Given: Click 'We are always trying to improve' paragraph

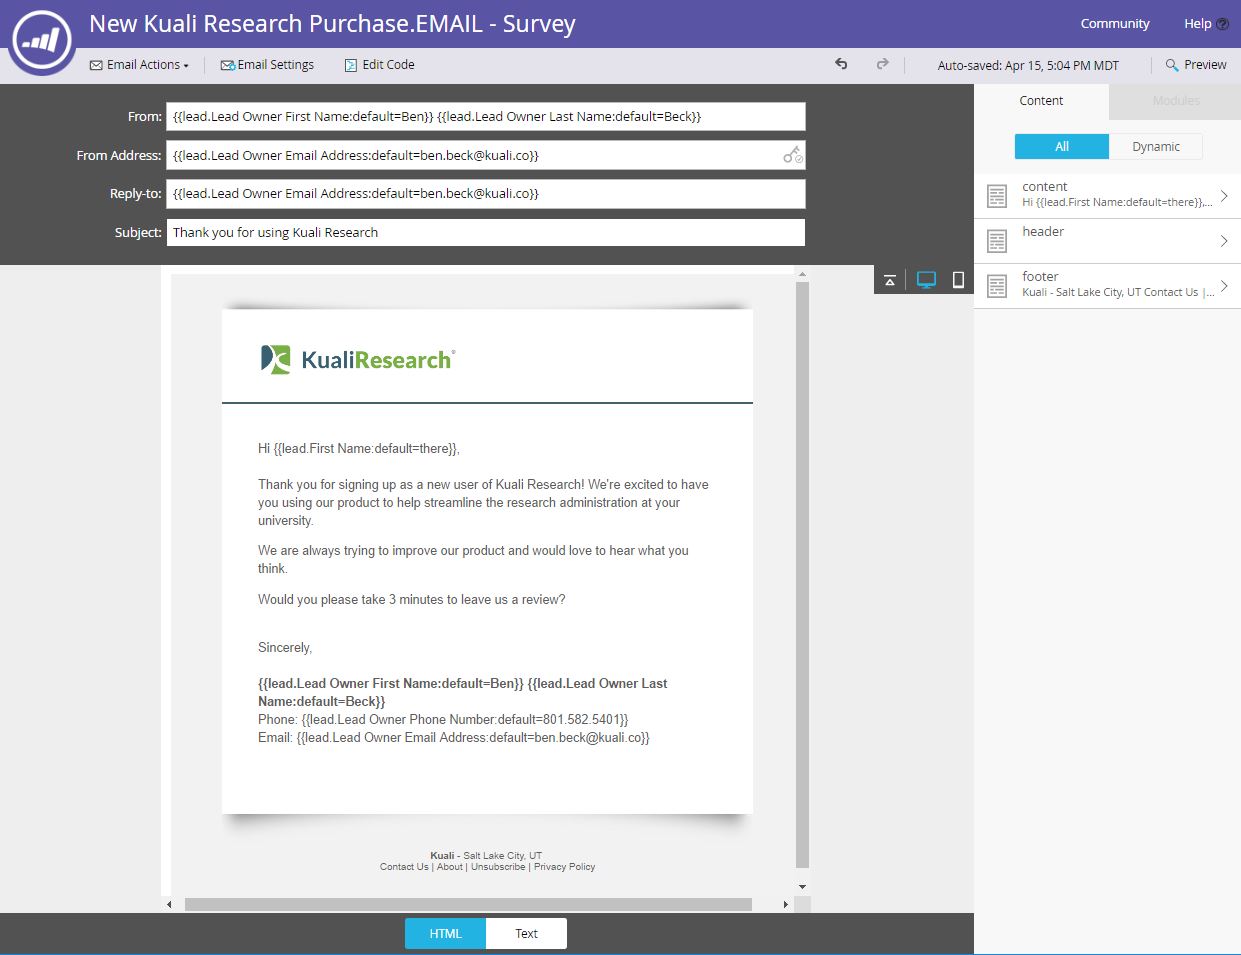Looking at the screenshot, I should click(473, 560).
